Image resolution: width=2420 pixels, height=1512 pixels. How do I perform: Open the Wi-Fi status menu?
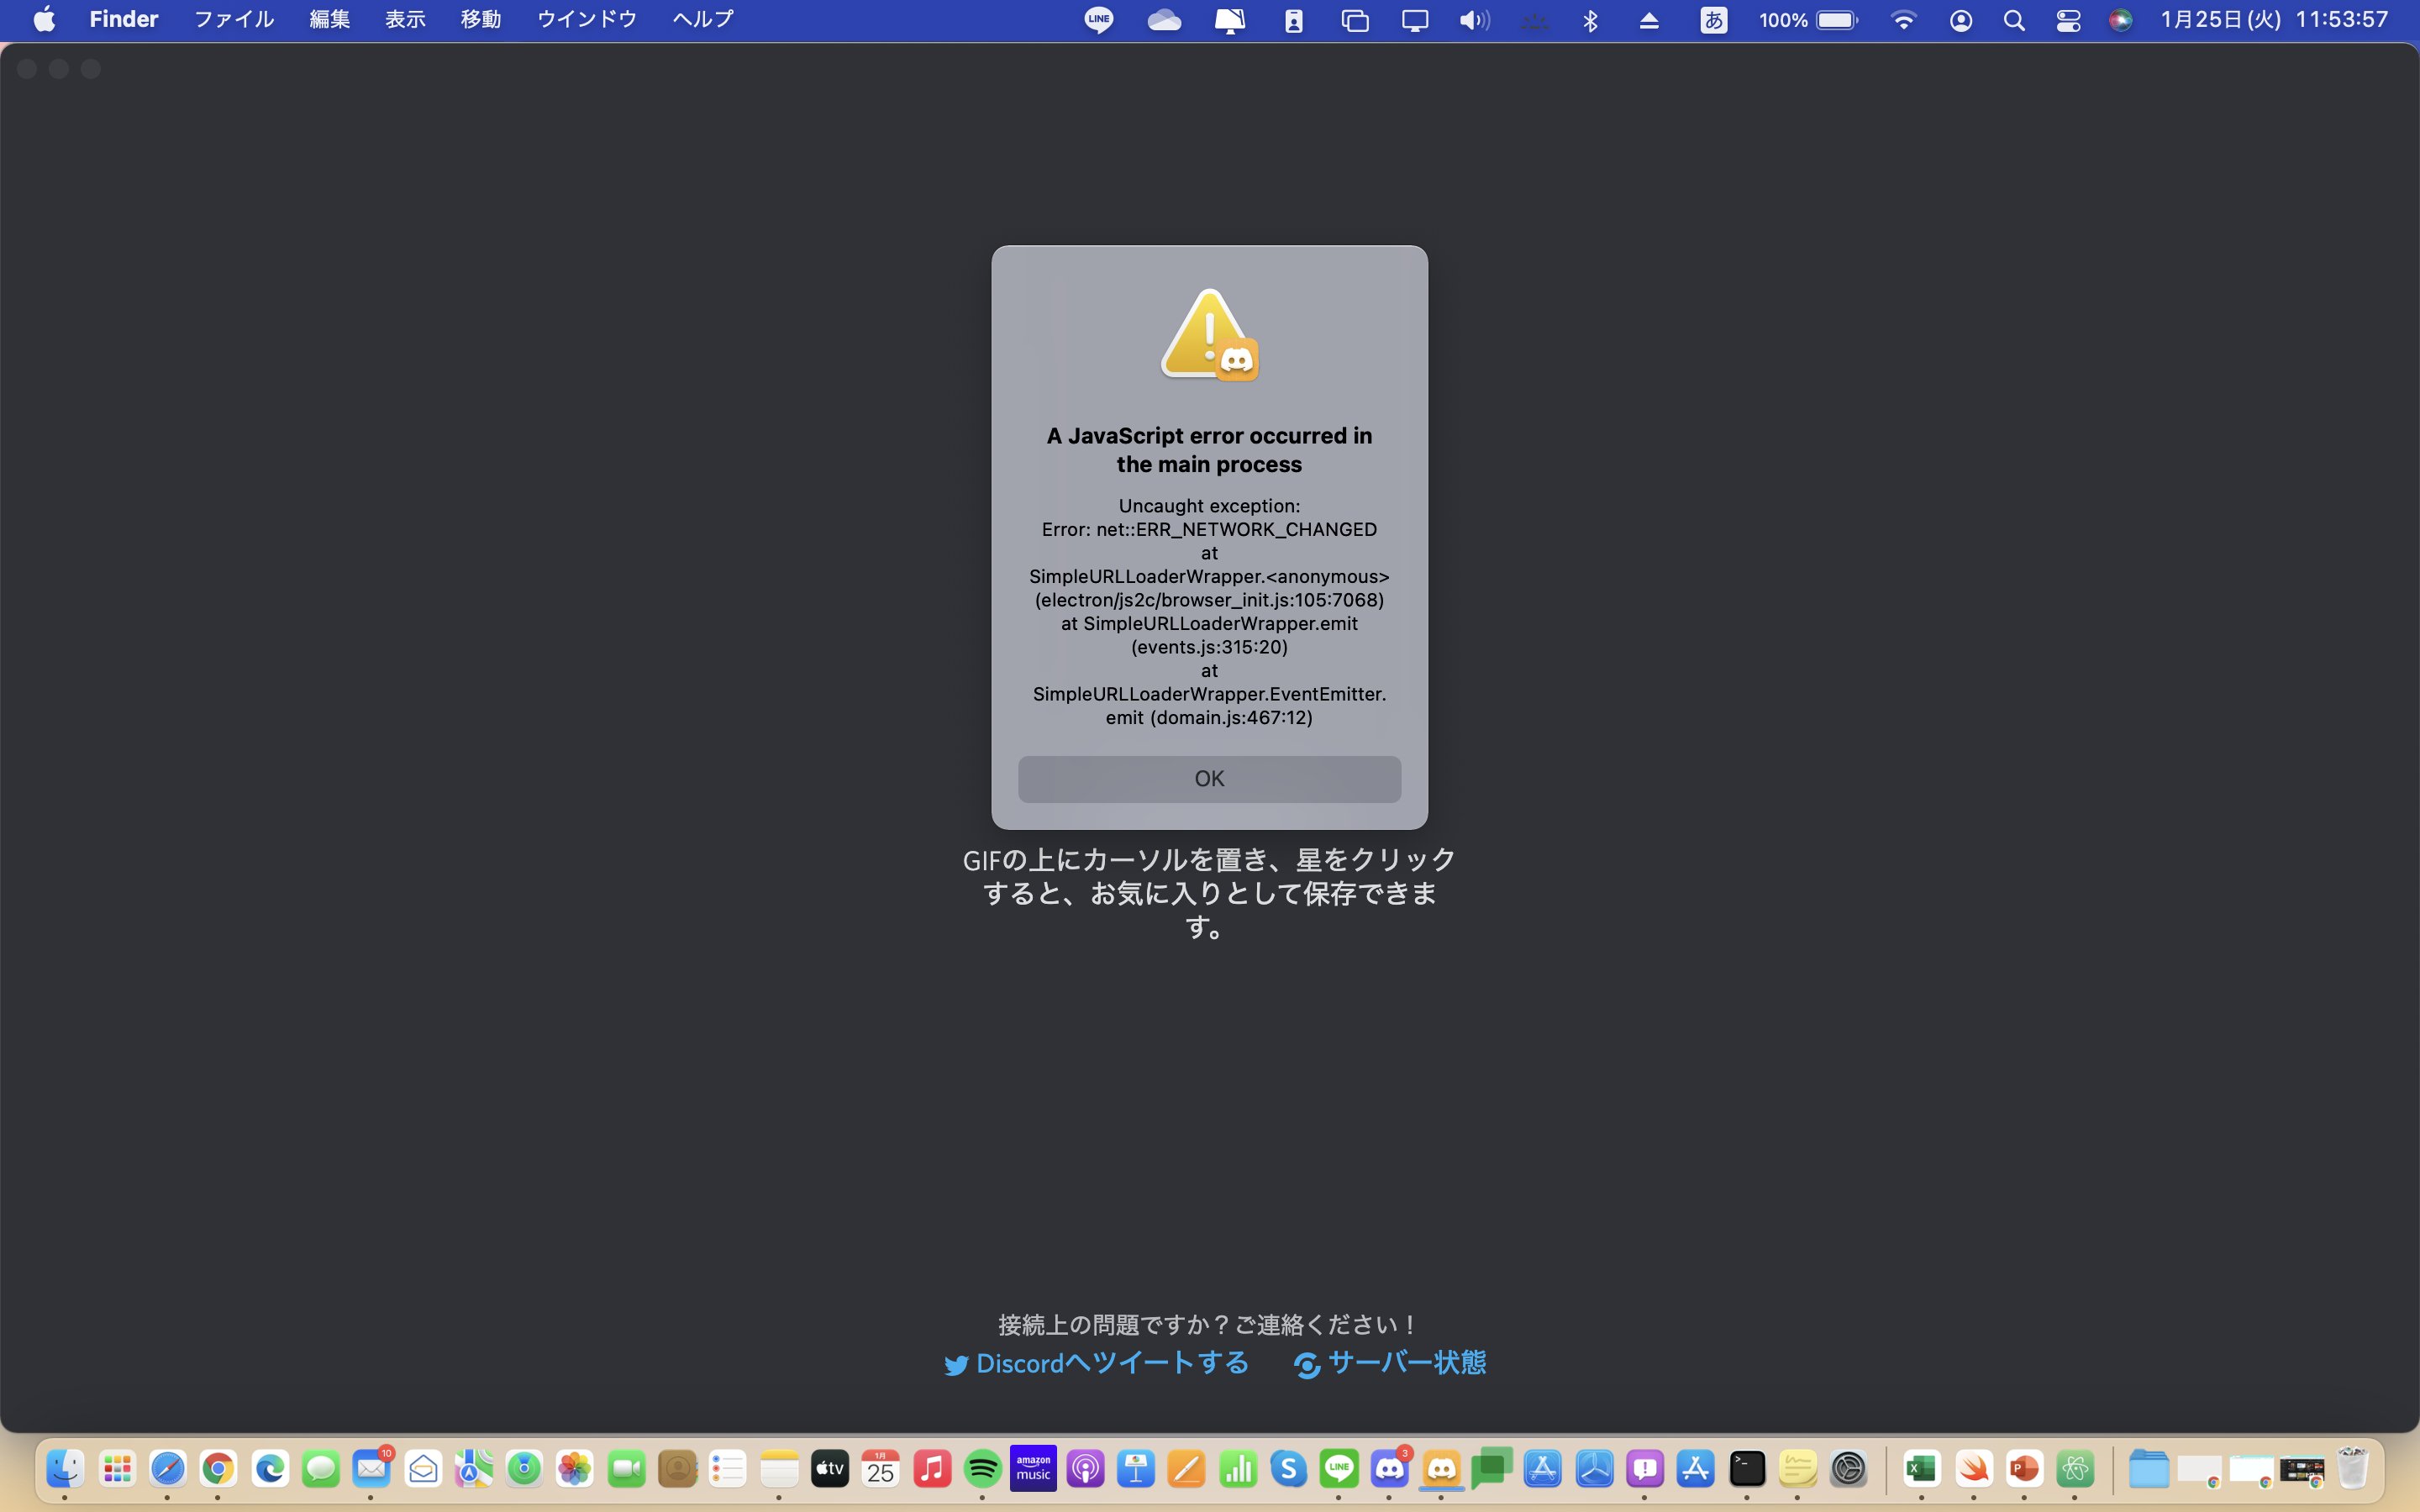1904,19
